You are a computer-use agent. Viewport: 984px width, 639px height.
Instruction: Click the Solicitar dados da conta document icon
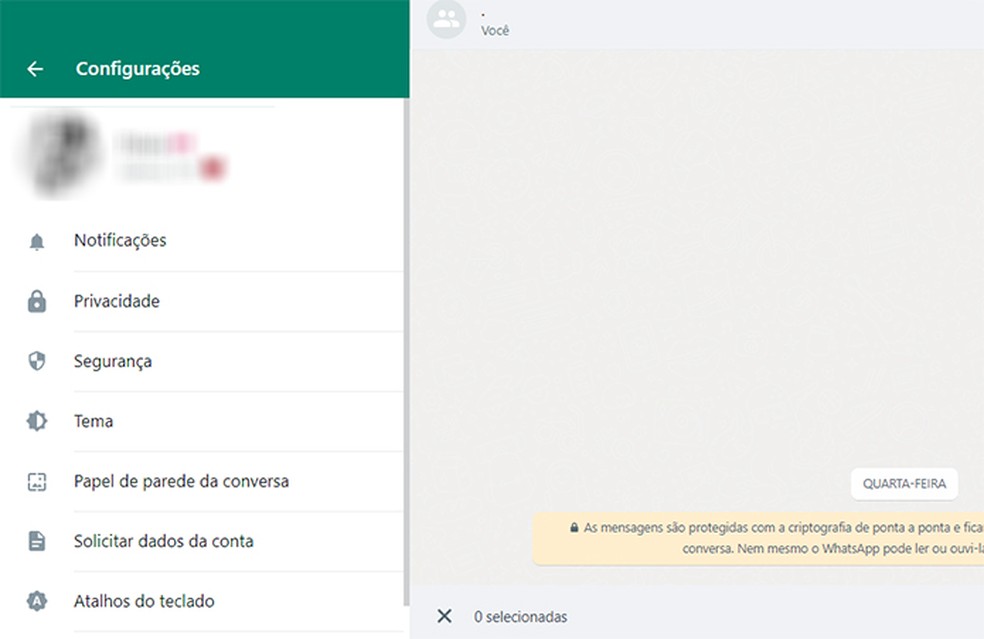37,541
